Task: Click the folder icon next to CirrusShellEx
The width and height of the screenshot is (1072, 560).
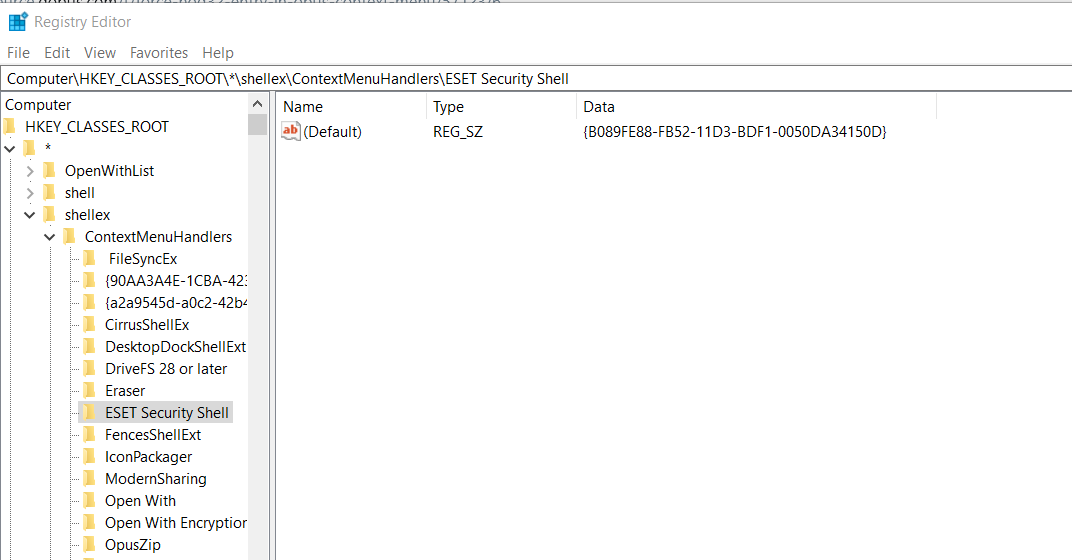Action: point(90,325)
